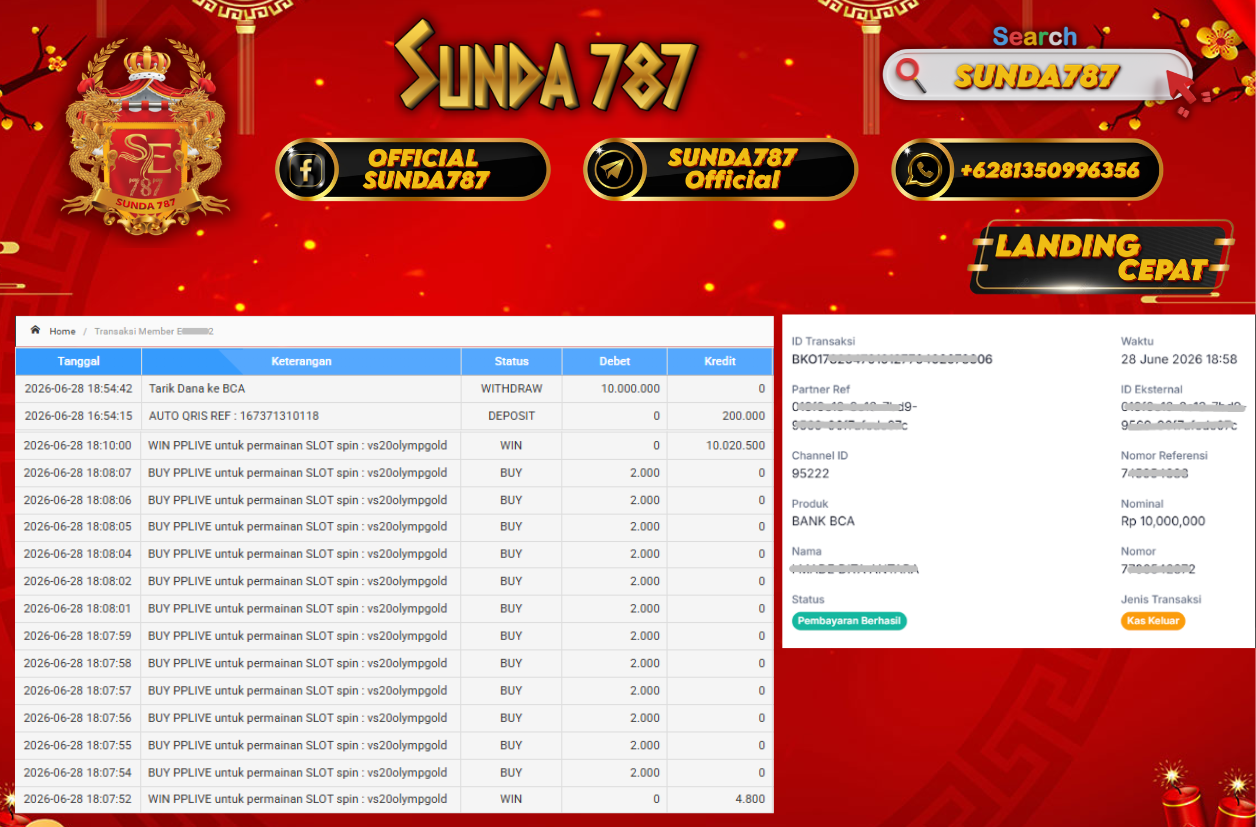Click the Kas Keluar badge
1256x827 pixels.
click(1153, 621)
